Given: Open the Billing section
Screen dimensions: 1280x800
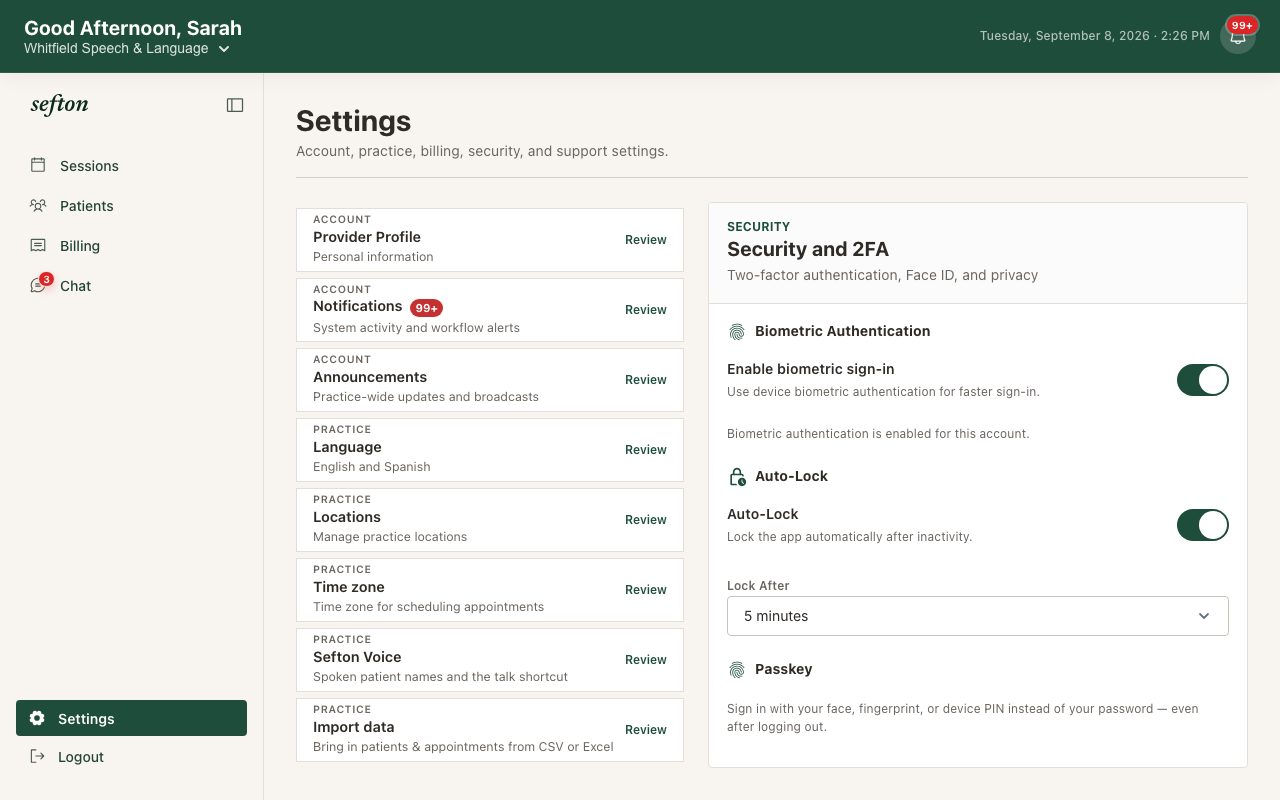Looking at the screenshot, I should pyautogui.click(x=131, y=246).
